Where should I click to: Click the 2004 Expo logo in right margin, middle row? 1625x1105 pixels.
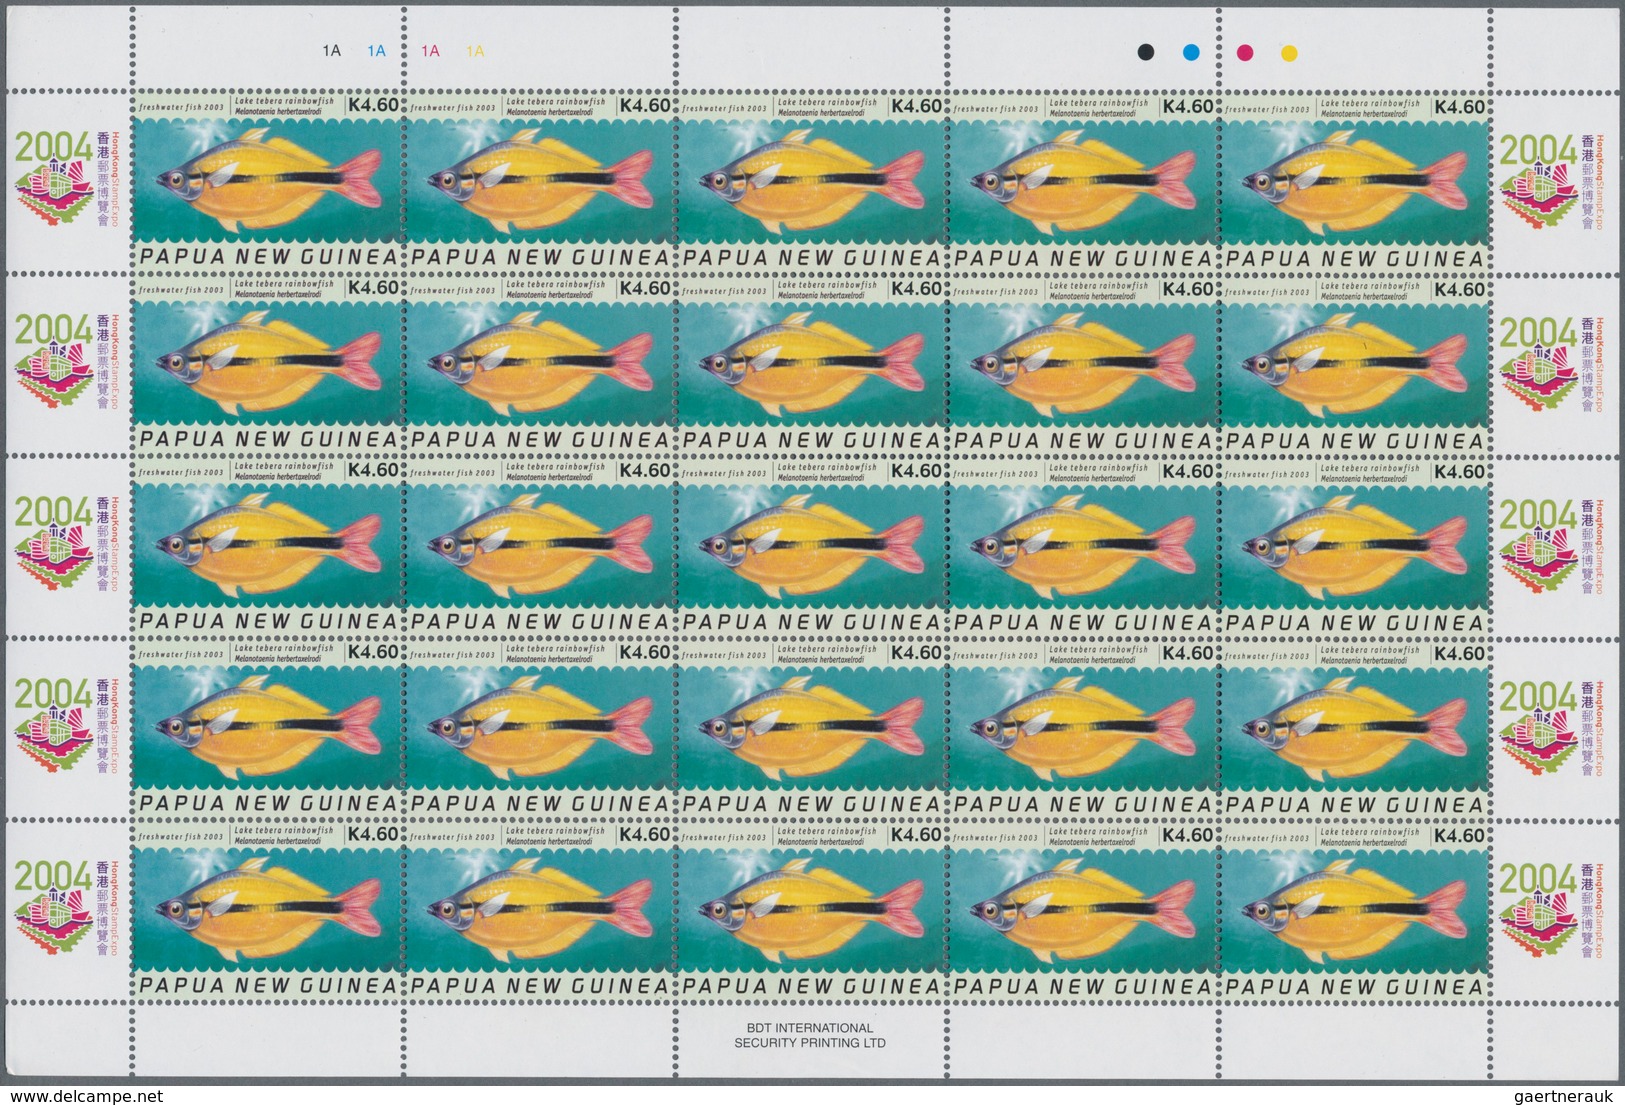pyautogui.click(x=1551, y=545)
